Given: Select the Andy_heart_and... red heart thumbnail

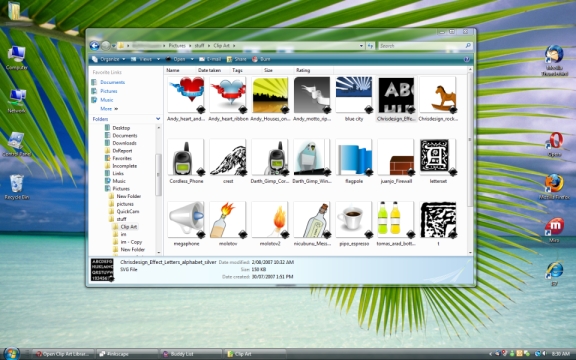Looking at the screenshot, I should (x=186, y=95).
